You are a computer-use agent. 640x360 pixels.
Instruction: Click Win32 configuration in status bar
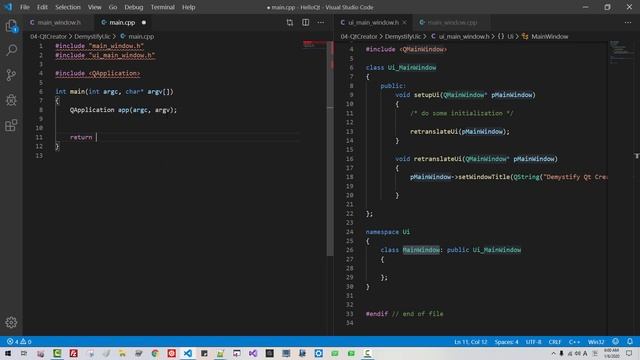tap(596, 342)
